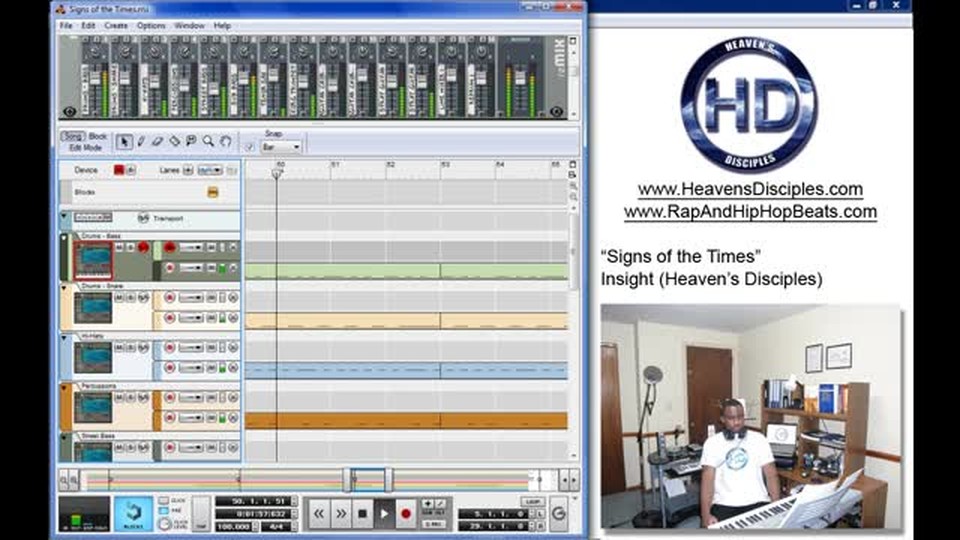Click the Blocks button in transport panel

[x=133, y=513]
